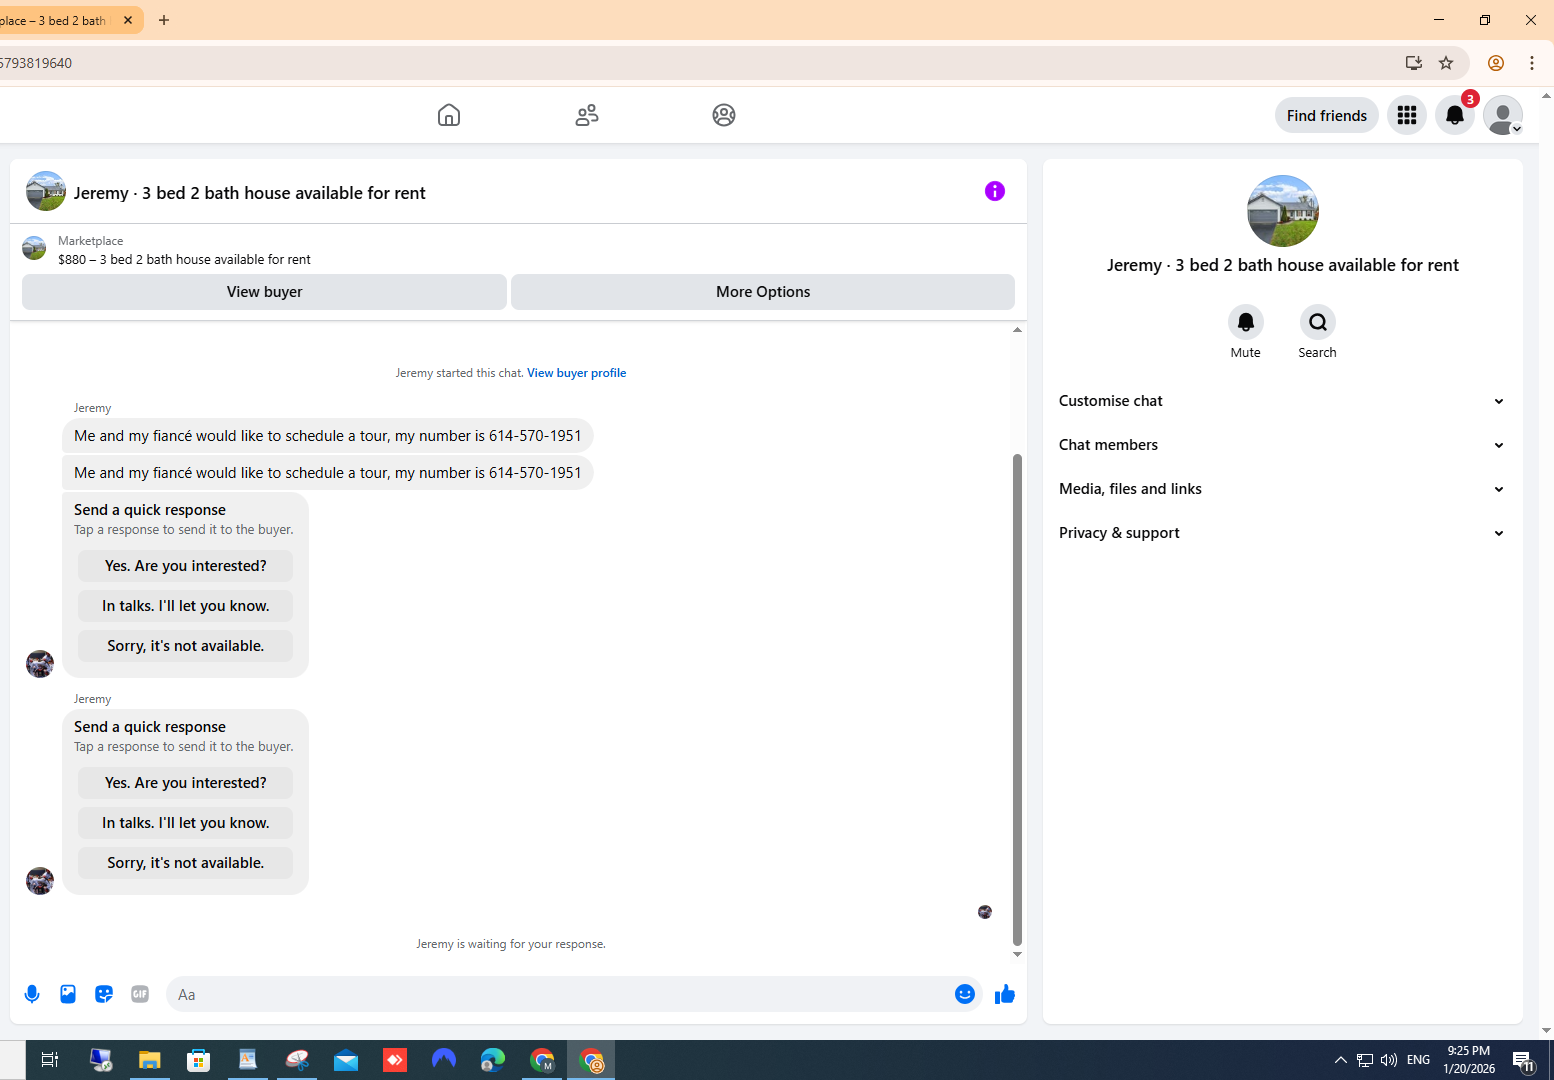
Task: Open the Chrome three-dot menu
Action: coord(1532,63)
